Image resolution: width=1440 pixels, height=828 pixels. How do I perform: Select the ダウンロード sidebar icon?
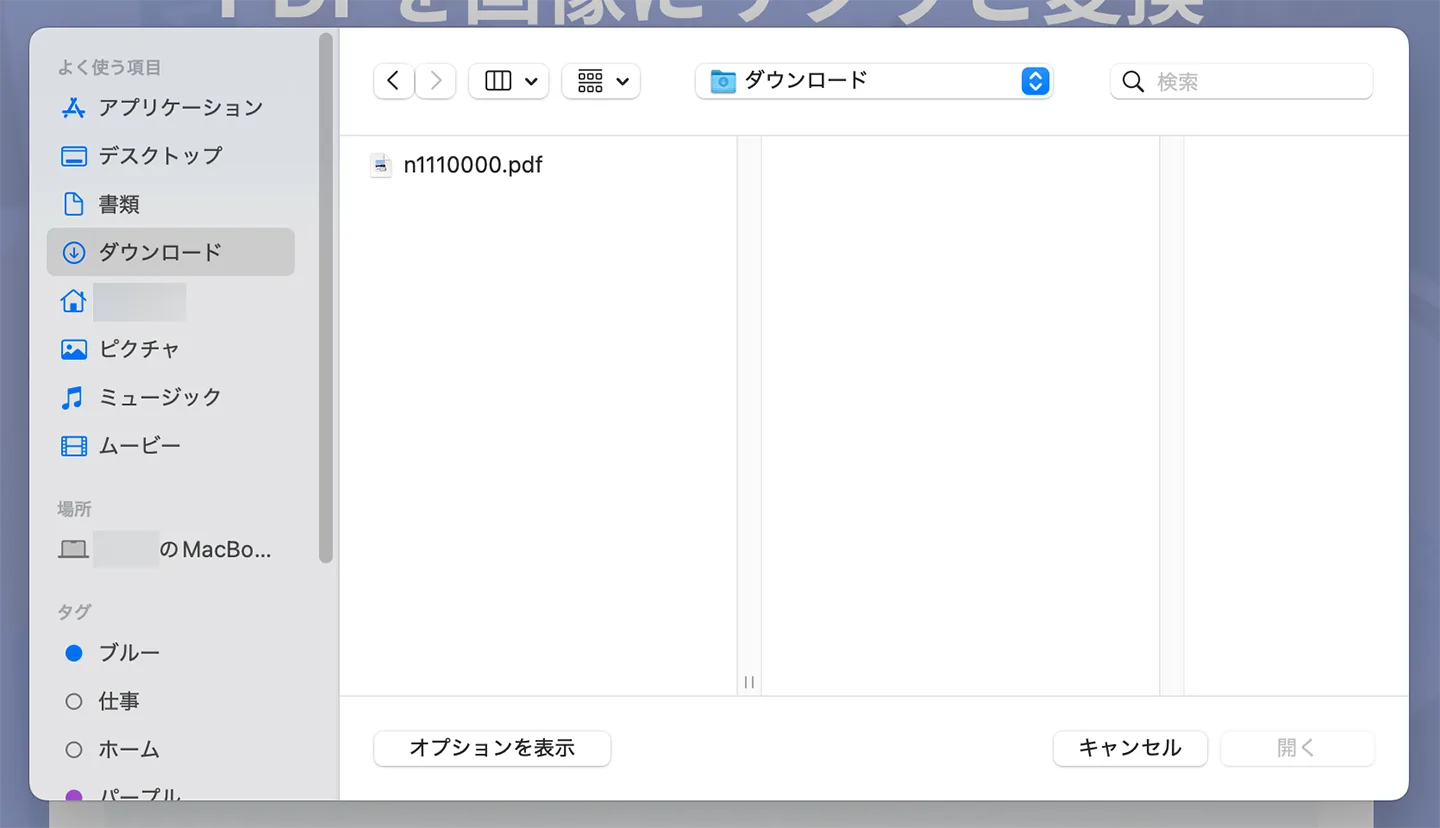[73, 252]
